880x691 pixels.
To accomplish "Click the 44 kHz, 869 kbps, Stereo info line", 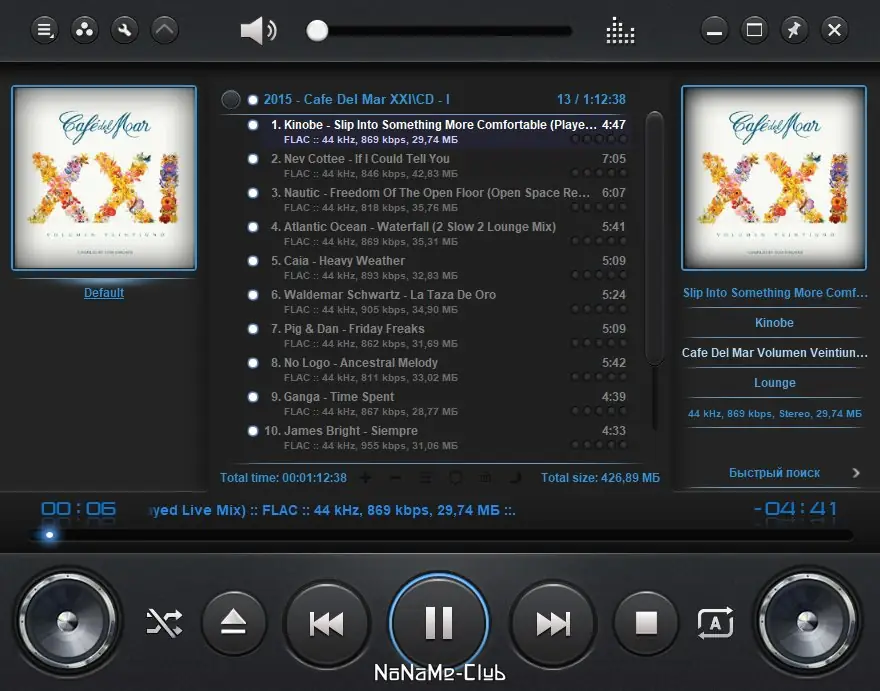I will [774, 414].
